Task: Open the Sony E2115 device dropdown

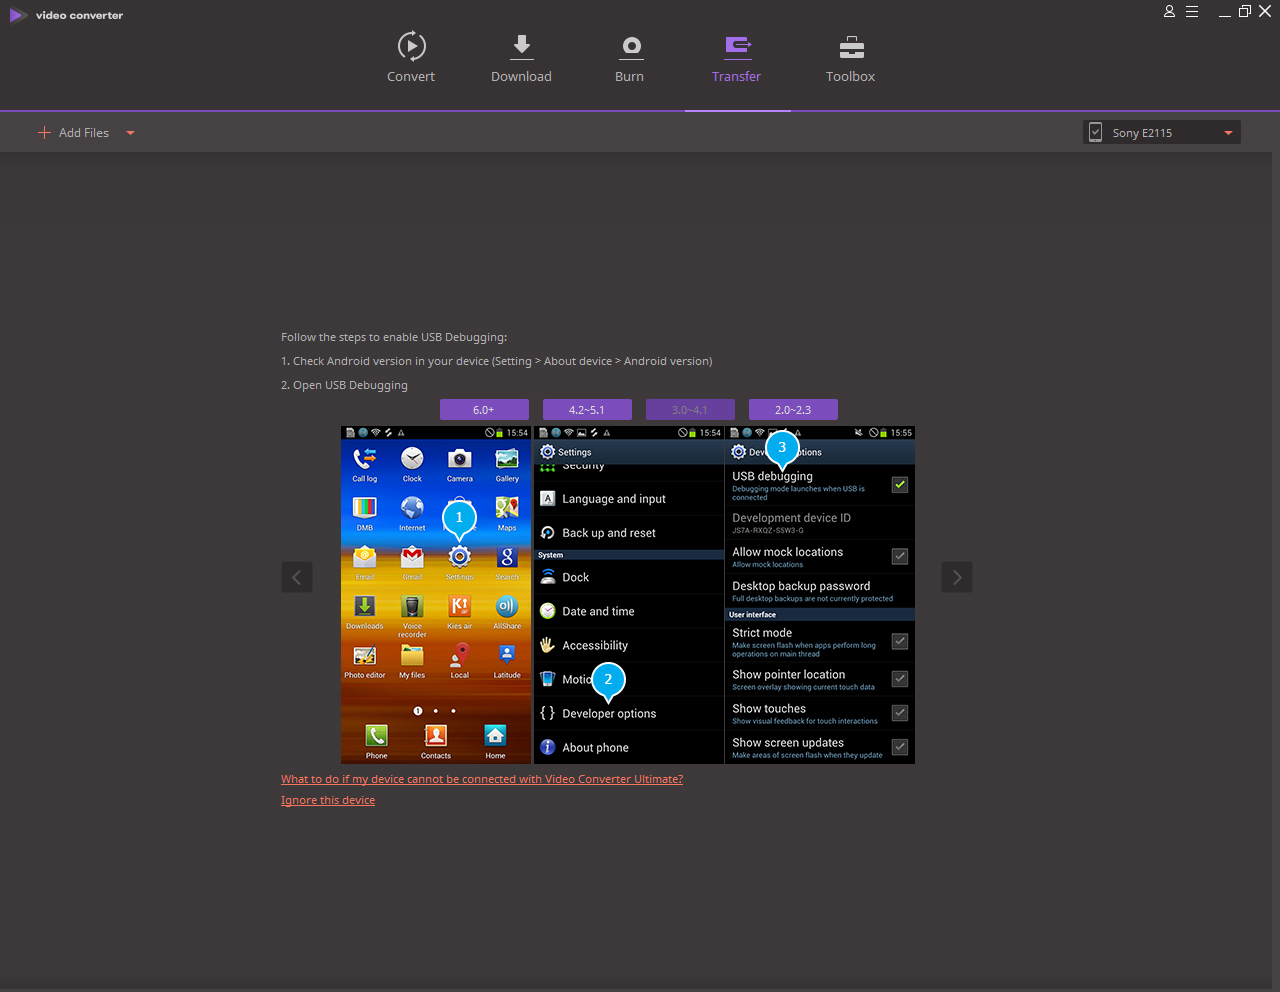Action: [1162, 132]
